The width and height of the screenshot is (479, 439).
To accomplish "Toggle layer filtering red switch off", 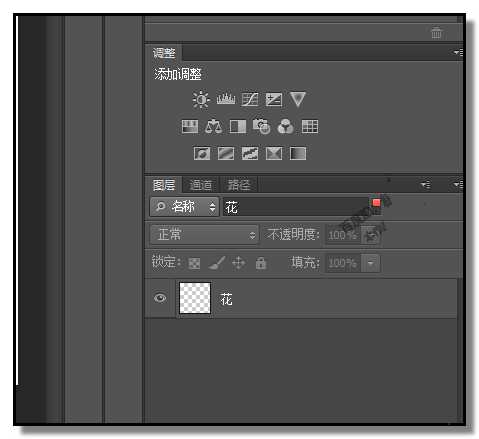I will coord(376,202).
